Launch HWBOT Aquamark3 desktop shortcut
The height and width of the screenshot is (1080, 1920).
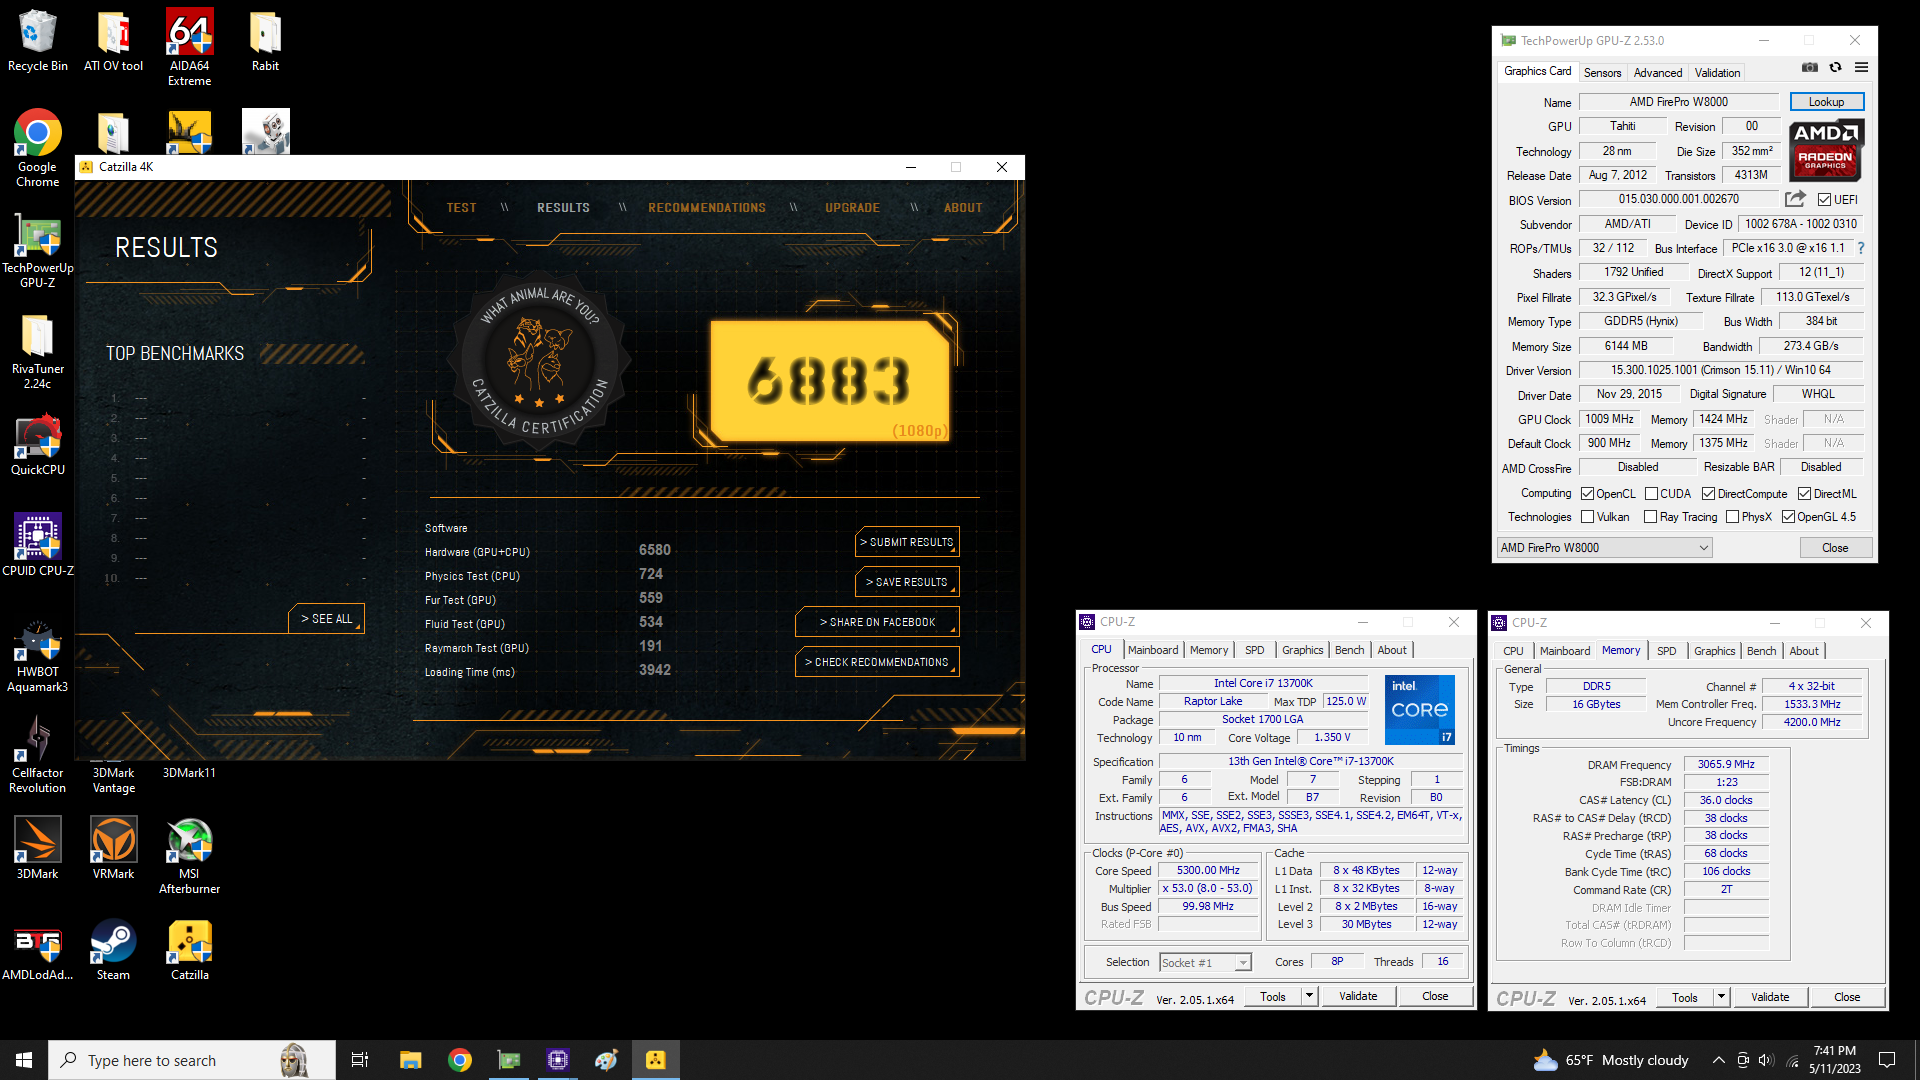tap(37, 656)
